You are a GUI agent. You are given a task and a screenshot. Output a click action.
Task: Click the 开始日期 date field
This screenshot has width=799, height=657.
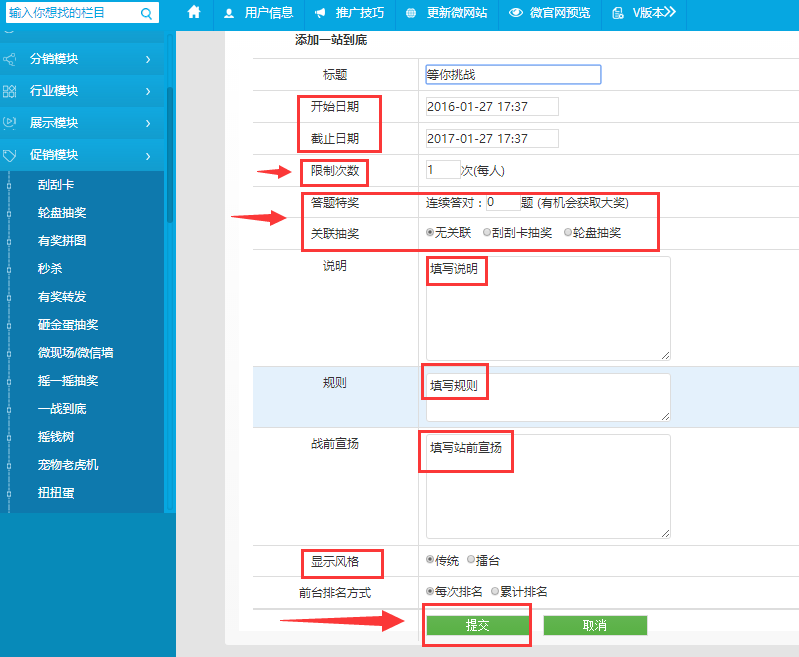(492, 107)
